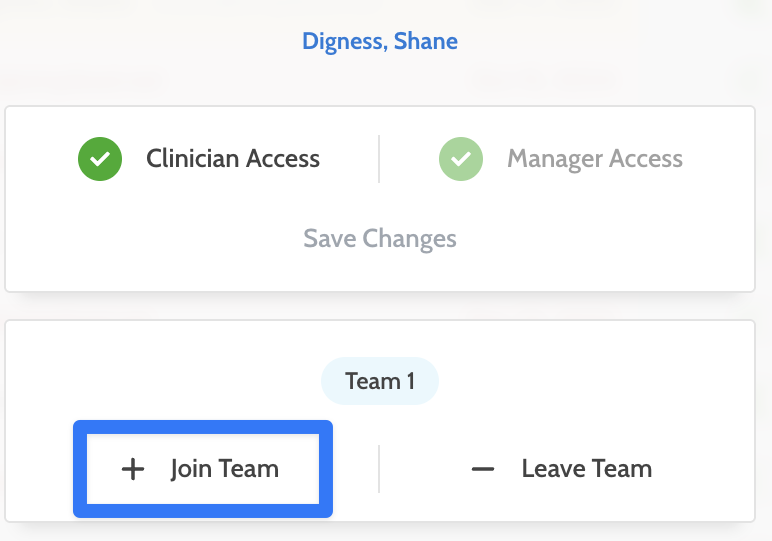Select the Team 1 pill tag
The height and width of the screenshot is (541, 772).
click(380, 381)
